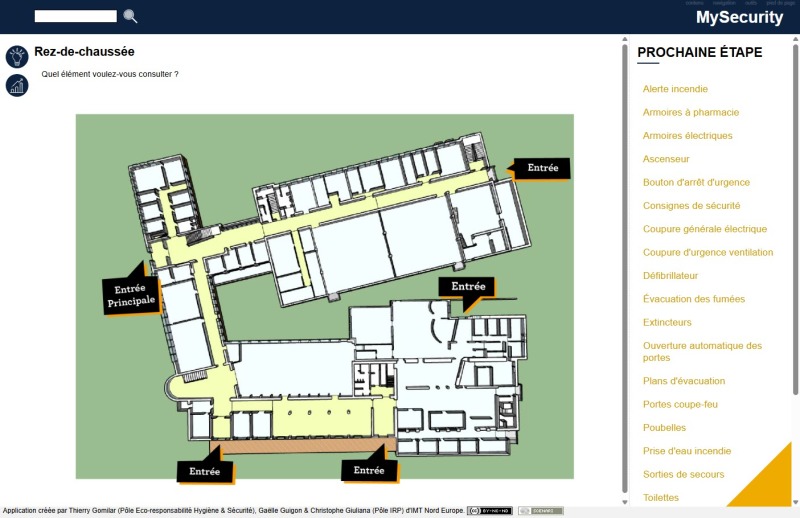The image size is (800, 518).
Task: Click the MySecurity title logo
Action: (x=739, y=18)
